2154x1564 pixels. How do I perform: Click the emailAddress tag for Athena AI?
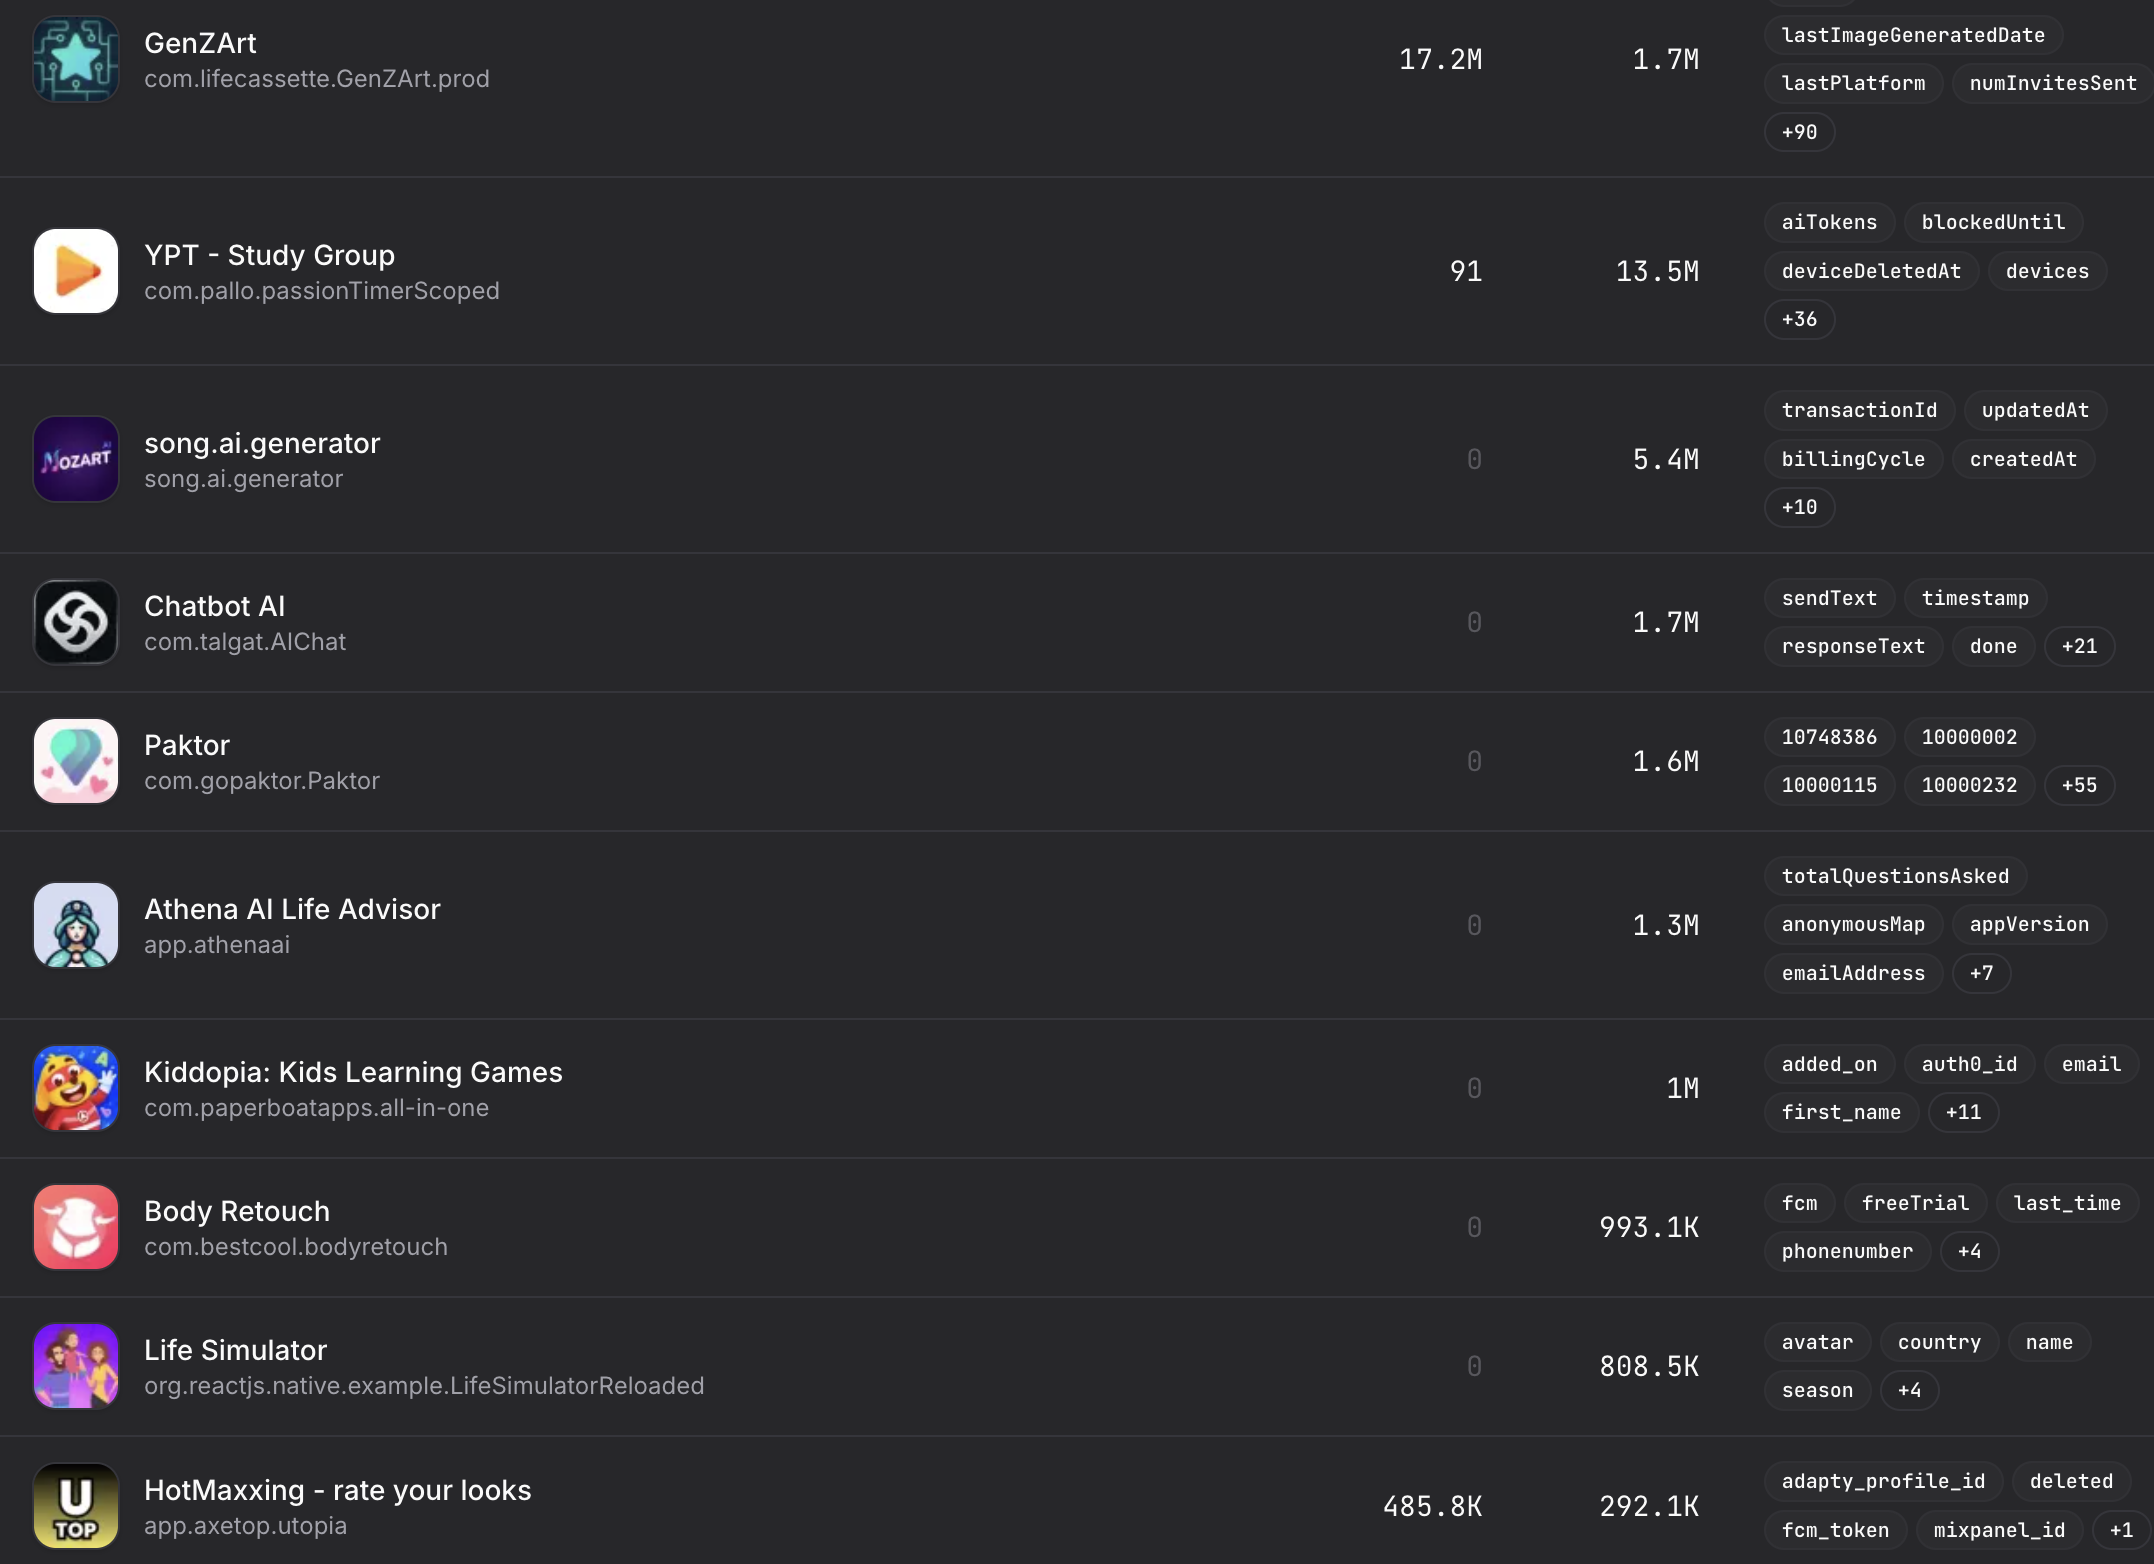point(1853,973)
